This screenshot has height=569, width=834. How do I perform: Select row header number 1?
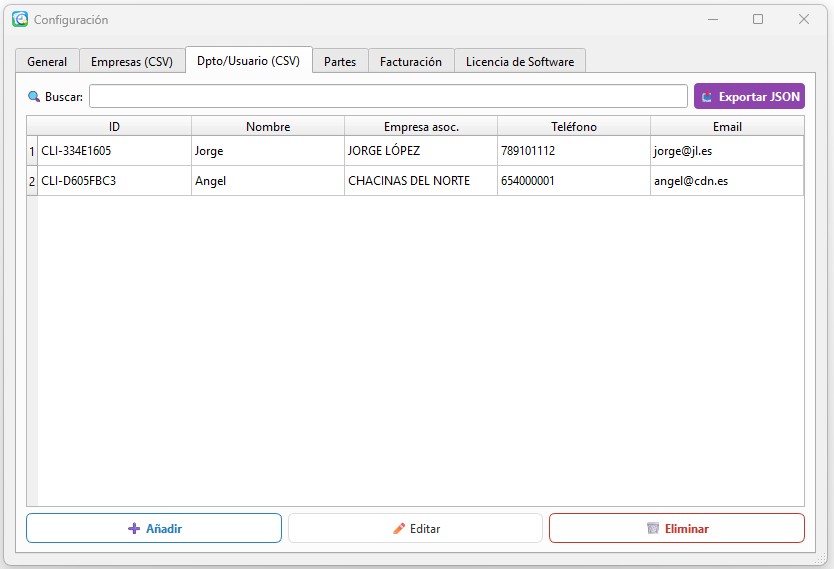32,151
